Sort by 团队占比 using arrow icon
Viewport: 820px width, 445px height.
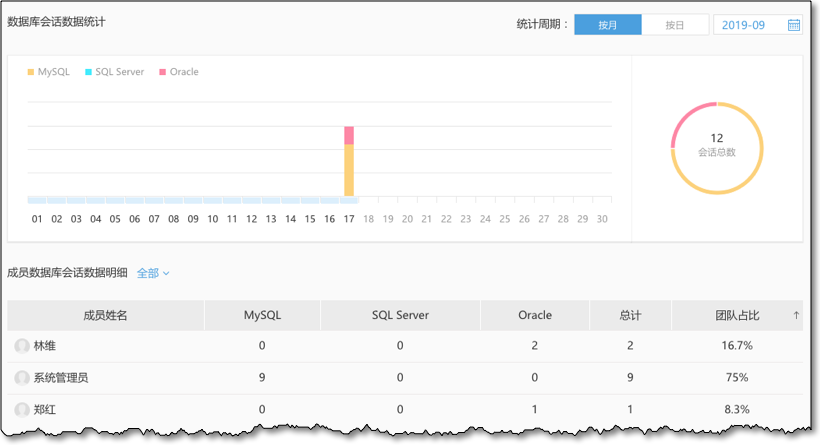[796, 315]
